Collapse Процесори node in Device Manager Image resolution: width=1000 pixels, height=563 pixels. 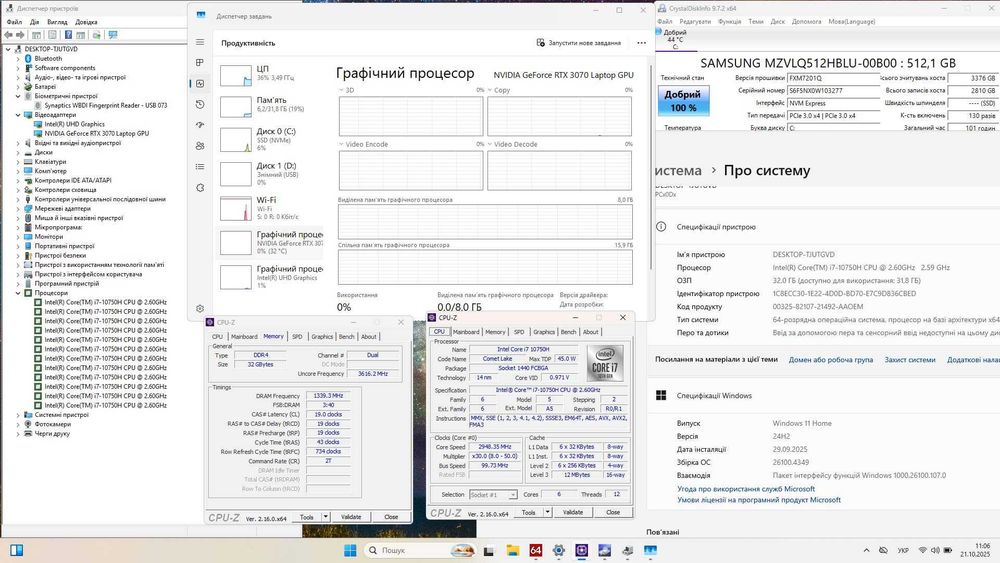click(x=18, y=293)
